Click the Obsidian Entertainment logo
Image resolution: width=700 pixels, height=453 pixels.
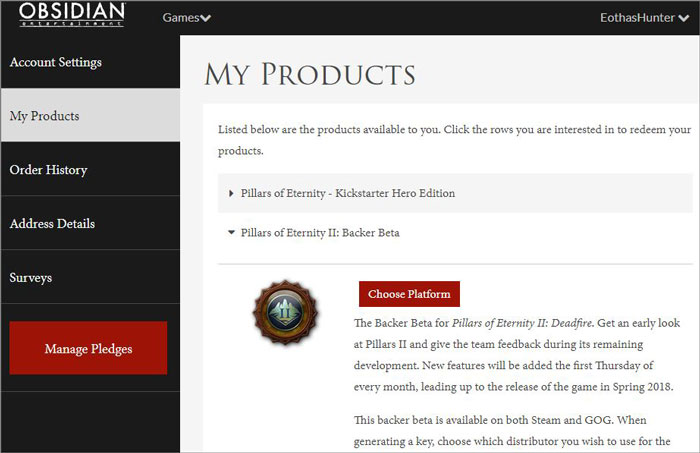click(72, 15)
